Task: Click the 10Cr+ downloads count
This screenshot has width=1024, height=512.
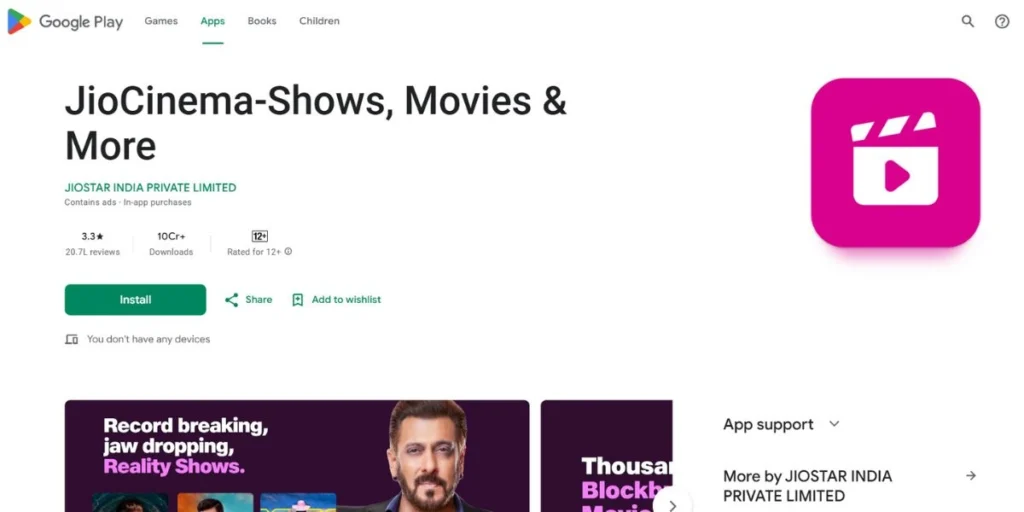Action: 171,236
